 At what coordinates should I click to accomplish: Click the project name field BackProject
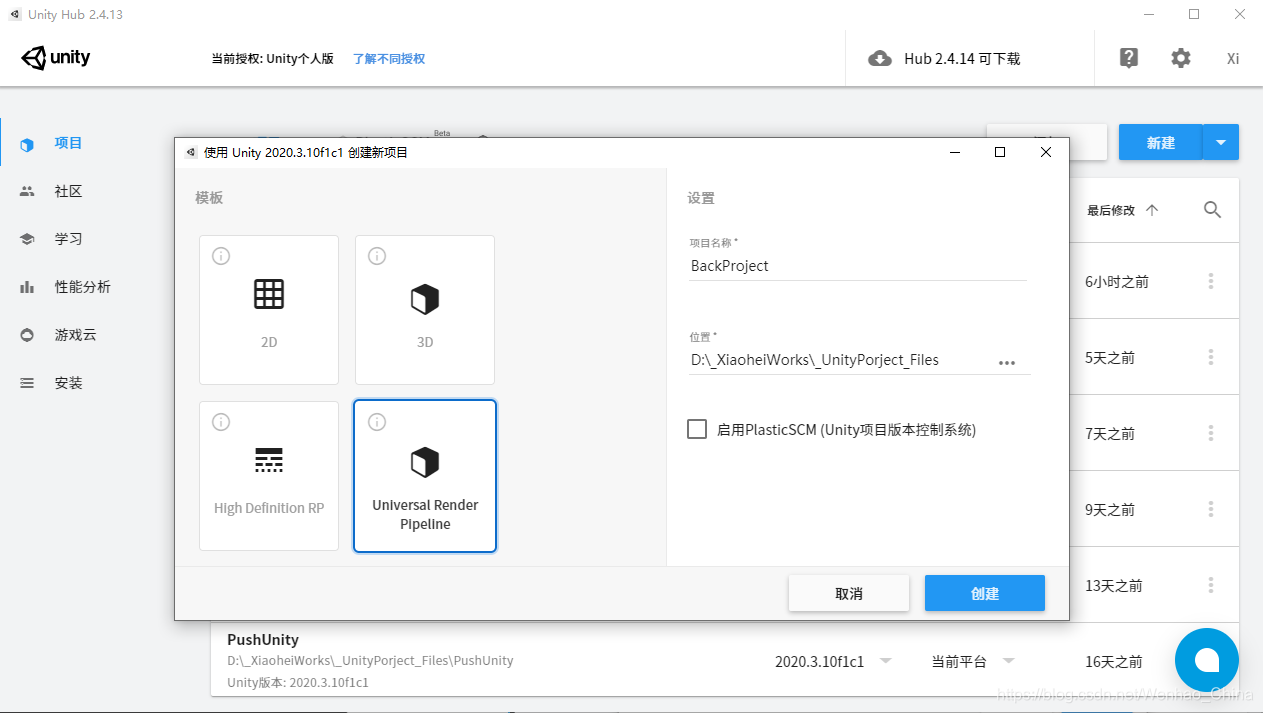pos(857,266)
